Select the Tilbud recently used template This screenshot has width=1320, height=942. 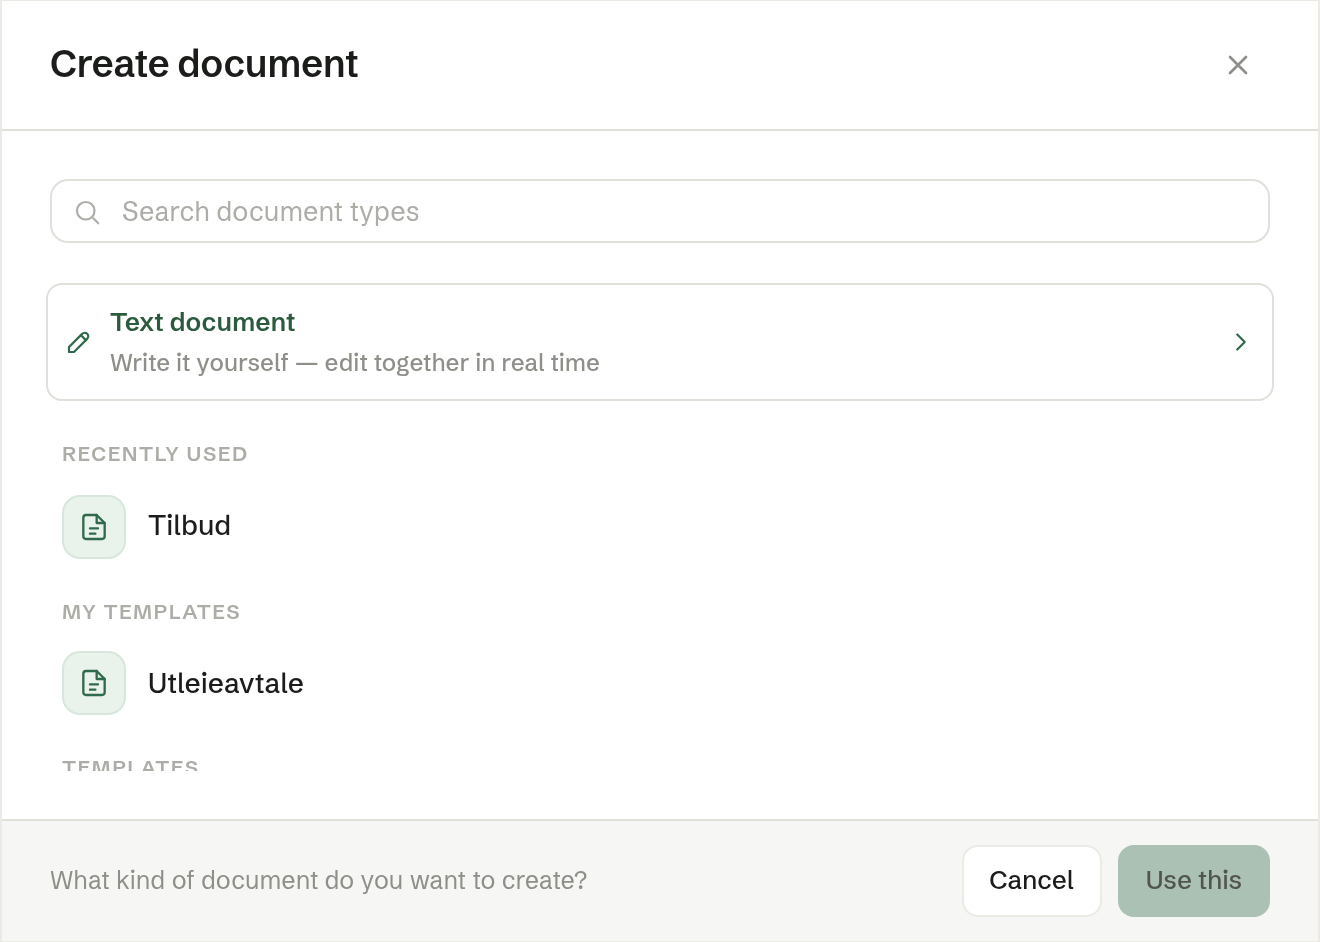pyautogui.click(x=660, y=527)
